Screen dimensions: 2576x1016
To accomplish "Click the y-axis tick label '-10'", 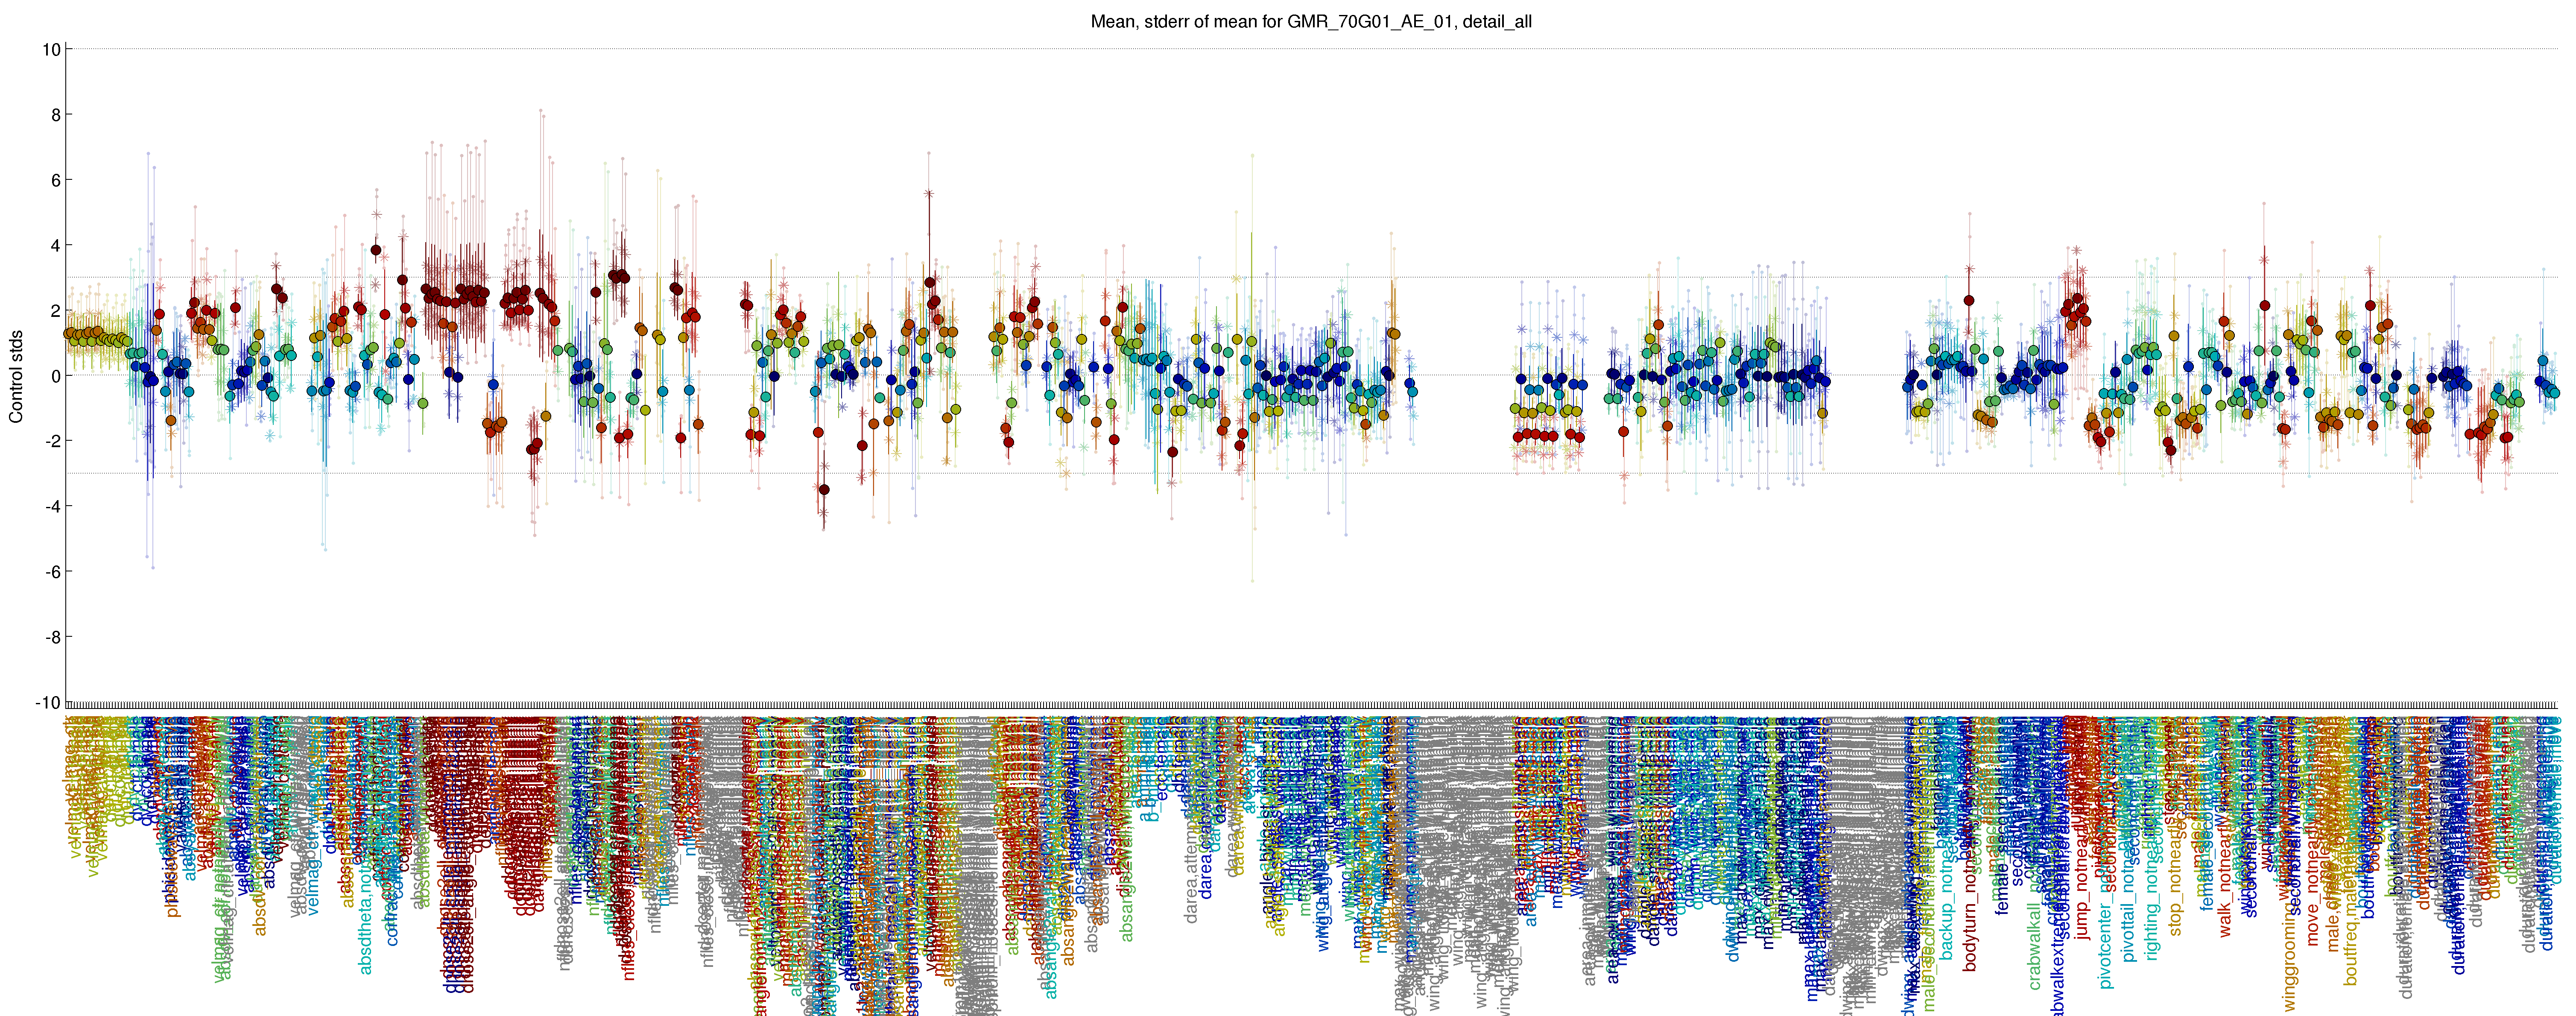I will (48, 703).
